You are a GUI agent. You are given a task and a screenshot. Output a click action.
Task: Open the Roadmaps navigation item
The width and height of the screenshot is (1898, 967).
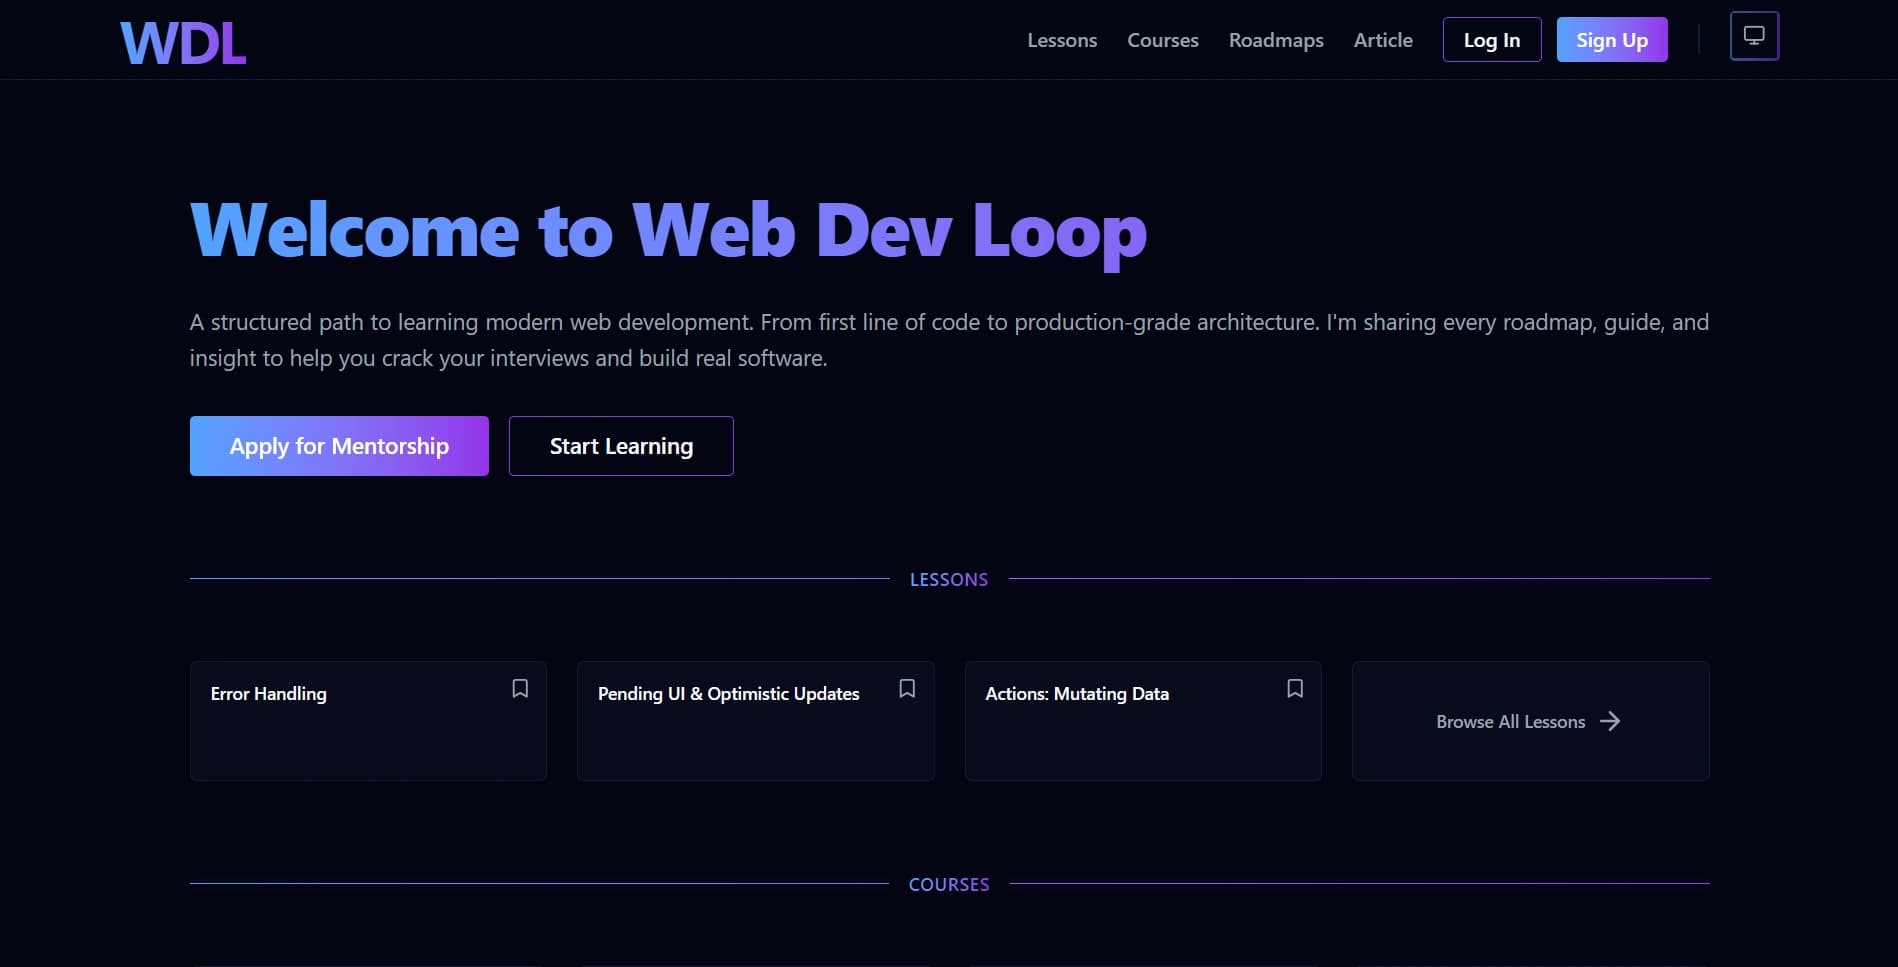click(1275, 40)
